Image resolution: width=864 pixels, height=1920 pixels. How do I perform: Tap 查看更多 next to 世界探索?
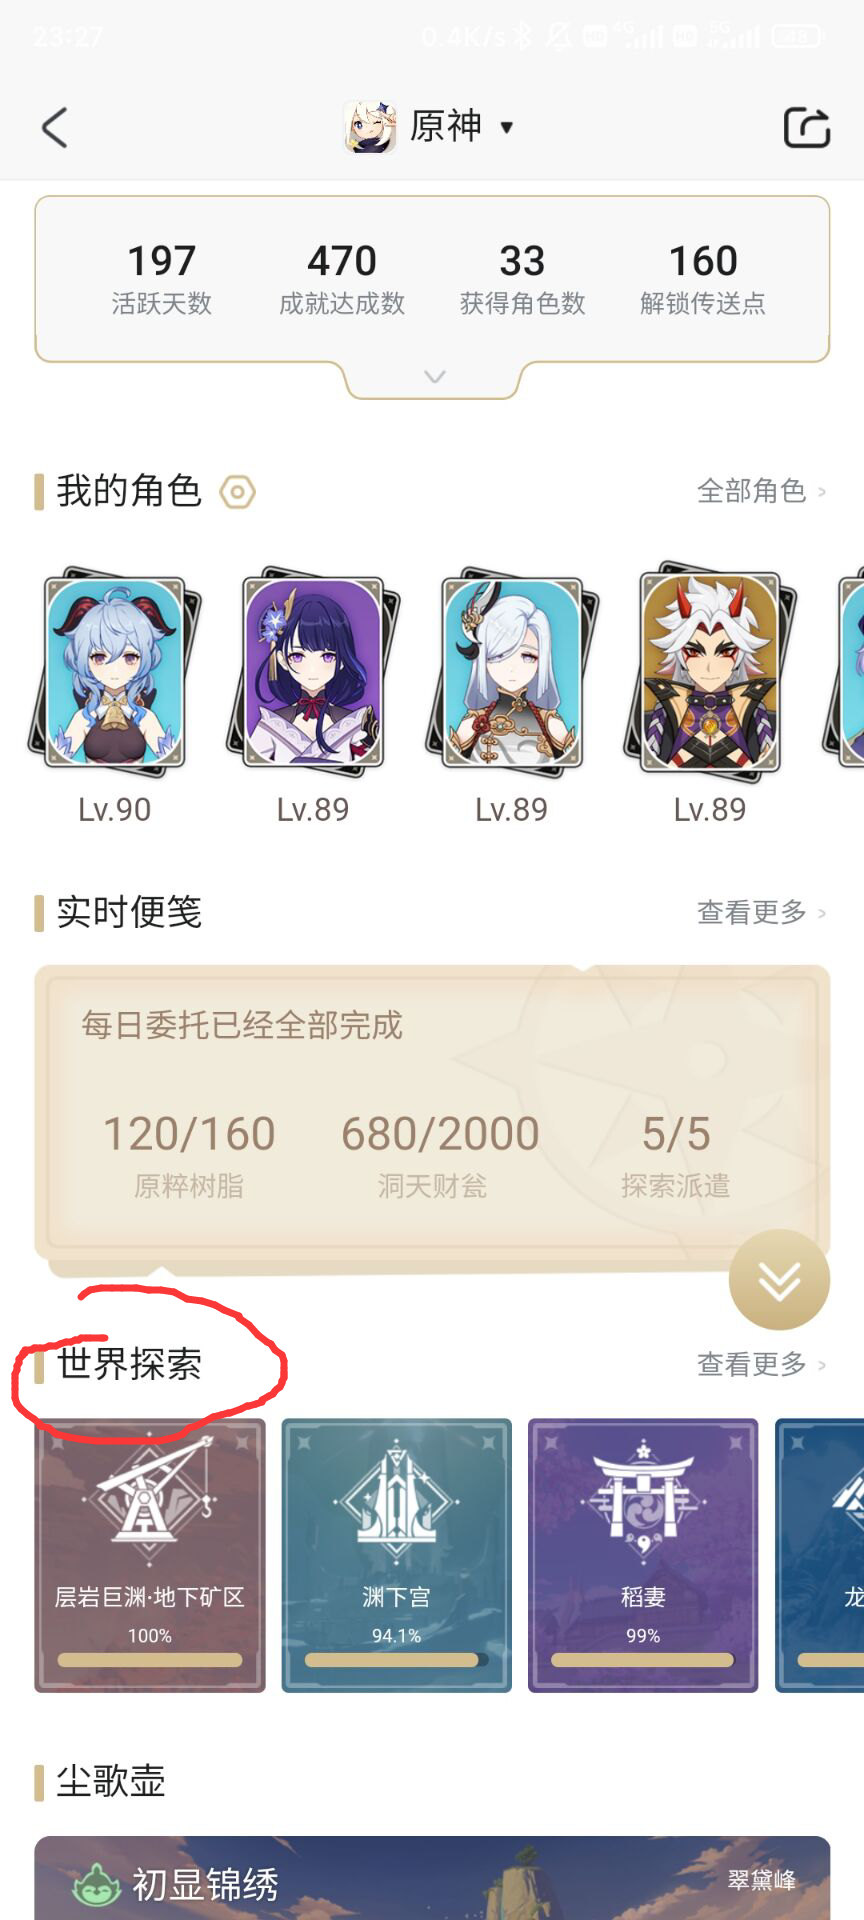[762, 1364]
